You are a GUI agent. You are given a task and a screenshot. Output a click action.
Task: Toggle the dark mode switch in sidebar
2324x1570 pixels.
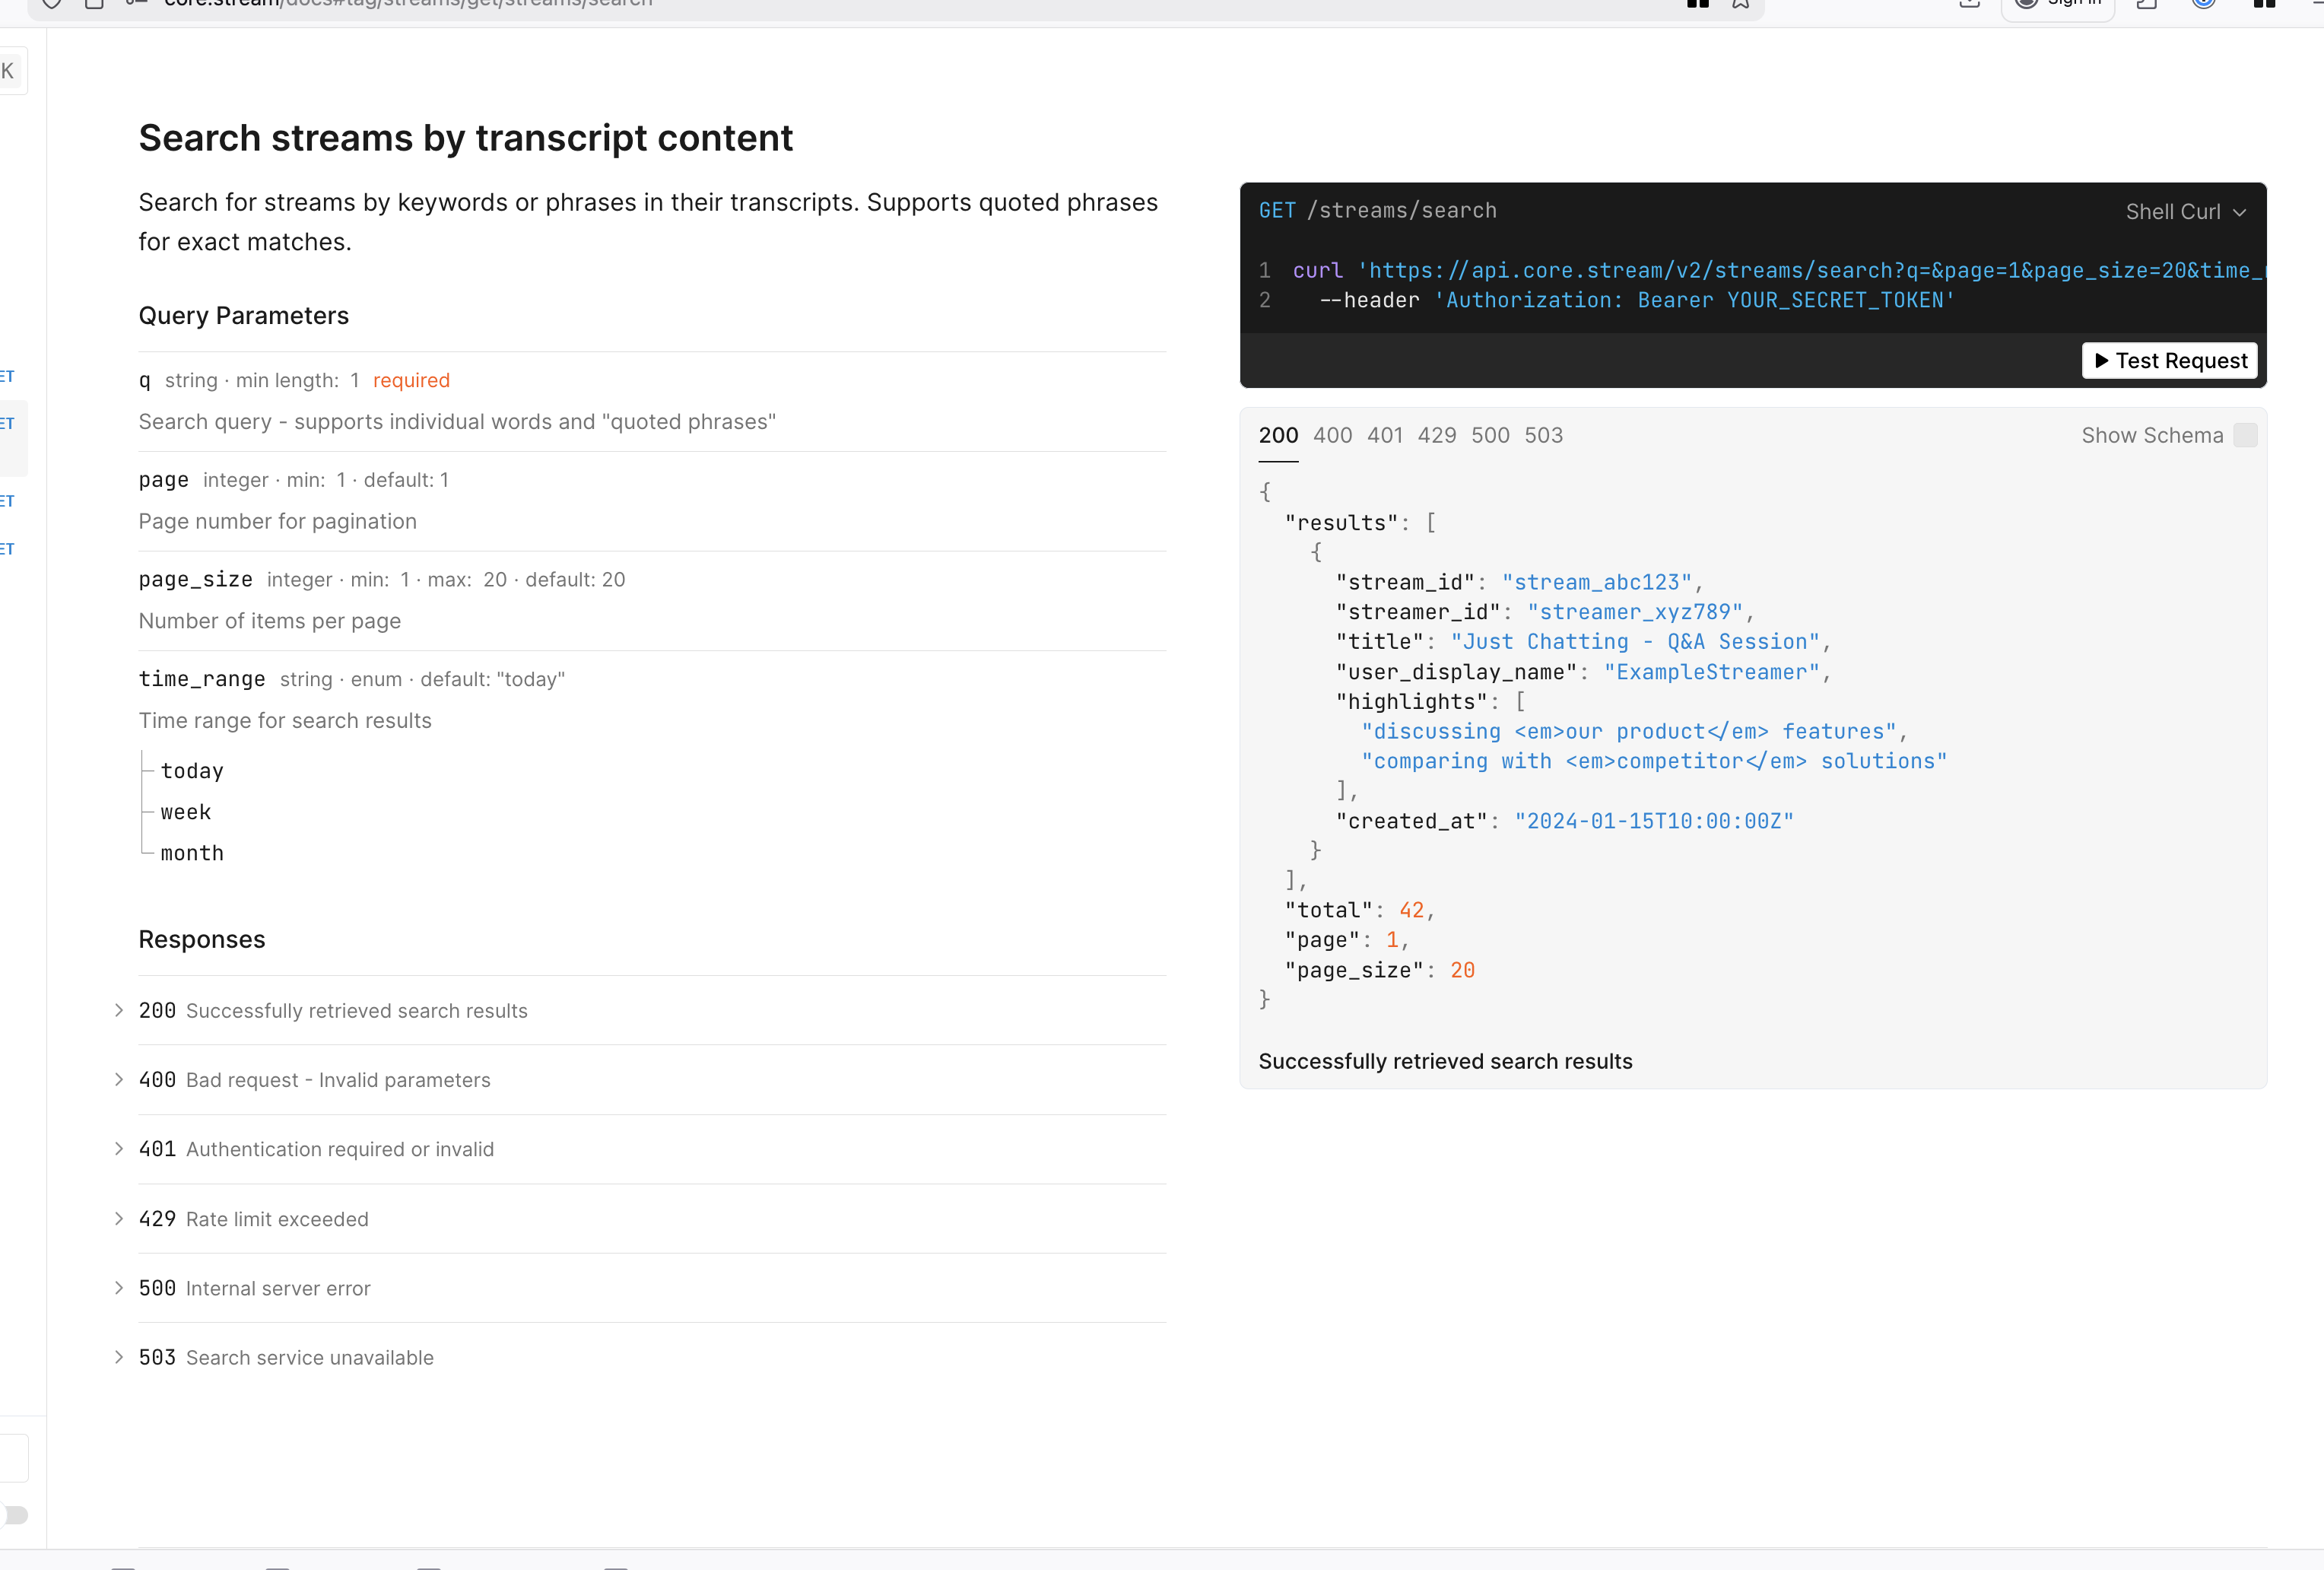coord(14,1515)
